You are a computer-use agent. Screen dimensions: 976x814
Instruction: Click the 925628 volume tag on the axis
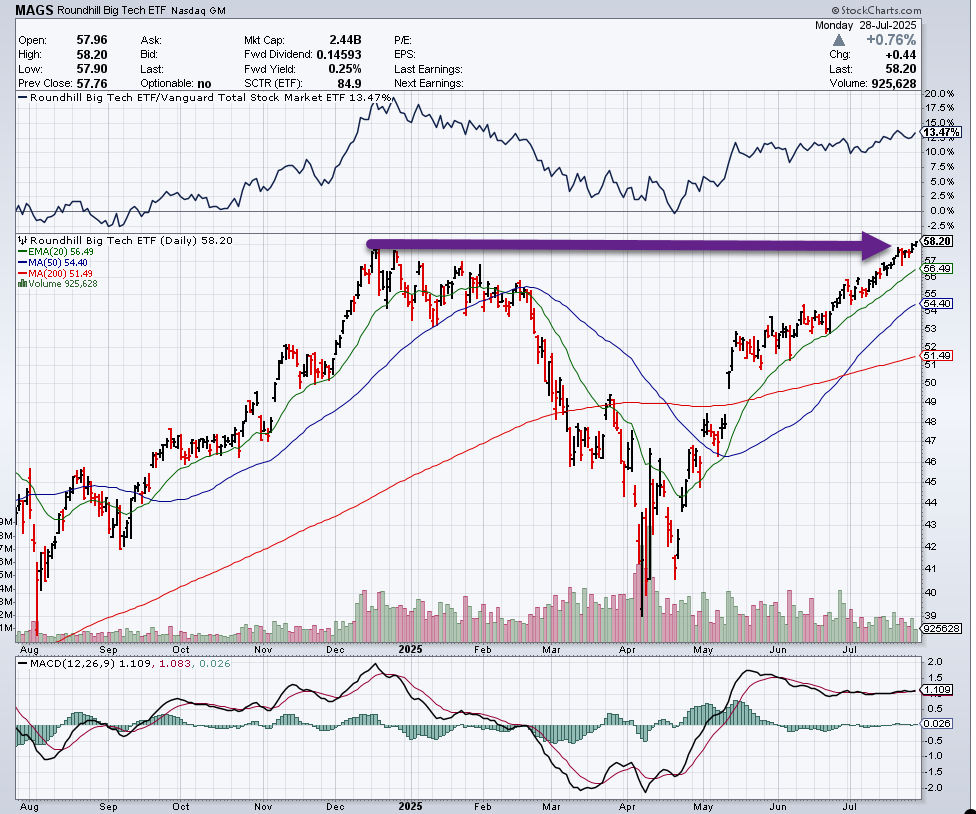939,629
